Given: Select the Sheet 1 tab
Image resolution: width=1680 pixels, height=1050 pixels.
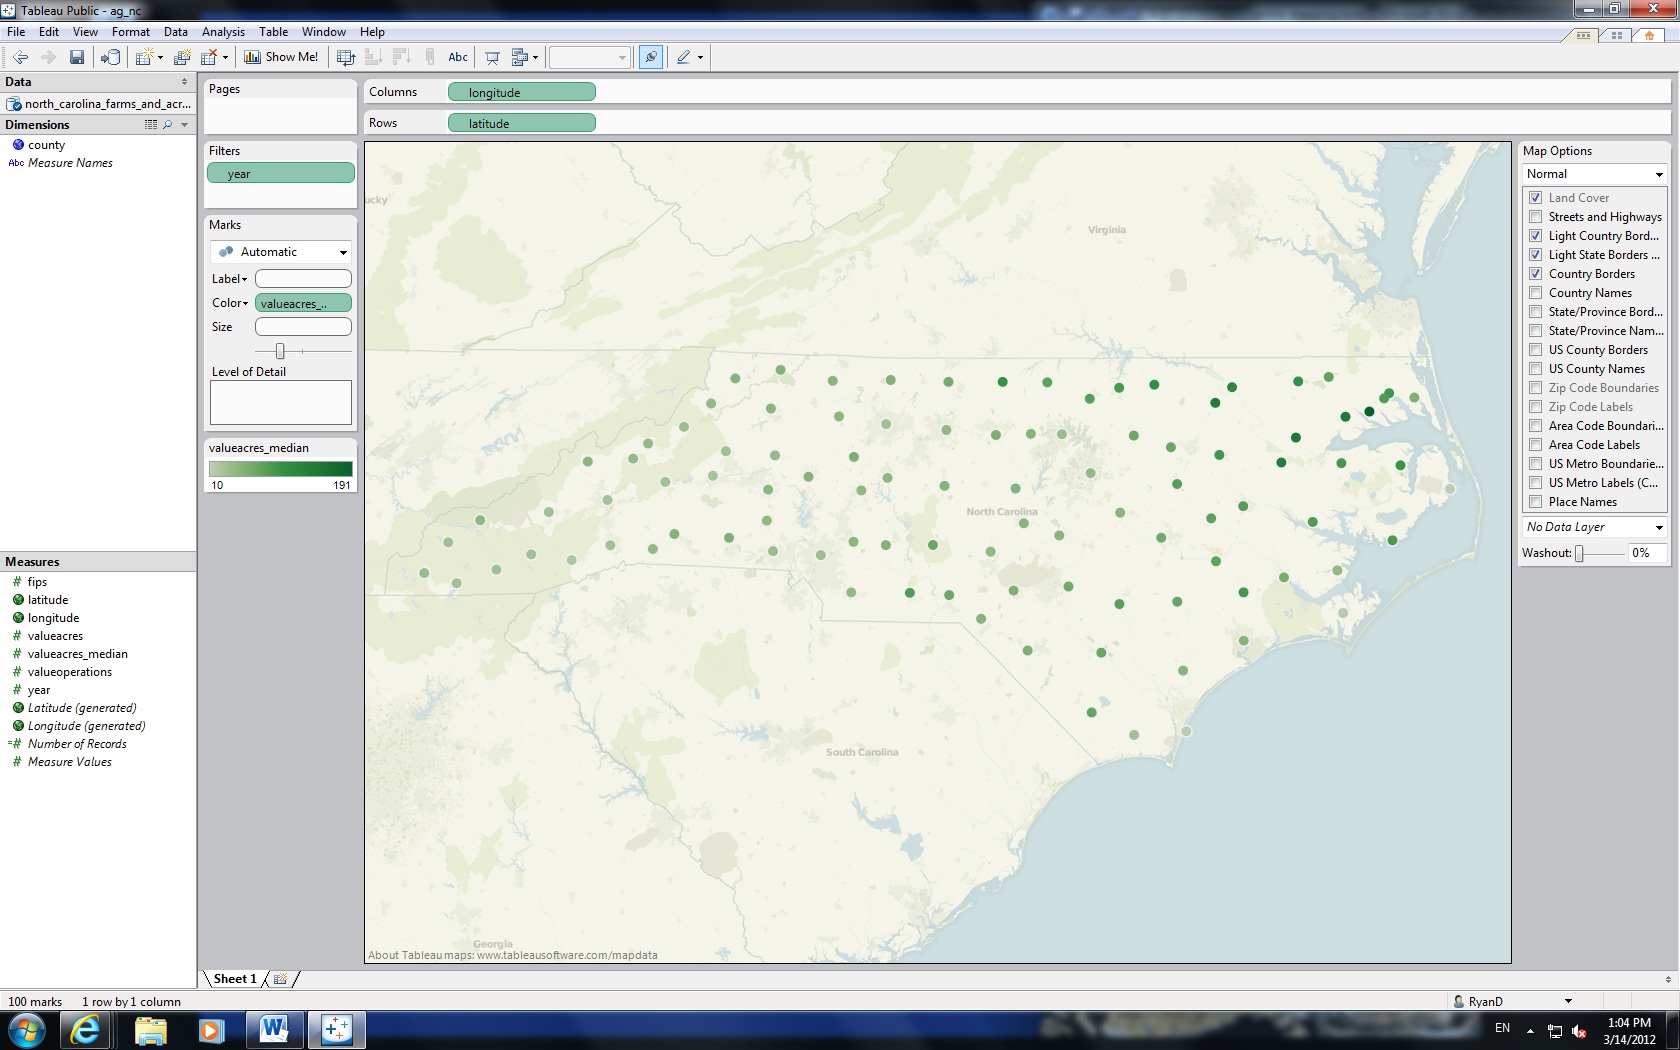Looking at the screenshot, I should click(x=234, y=979).
